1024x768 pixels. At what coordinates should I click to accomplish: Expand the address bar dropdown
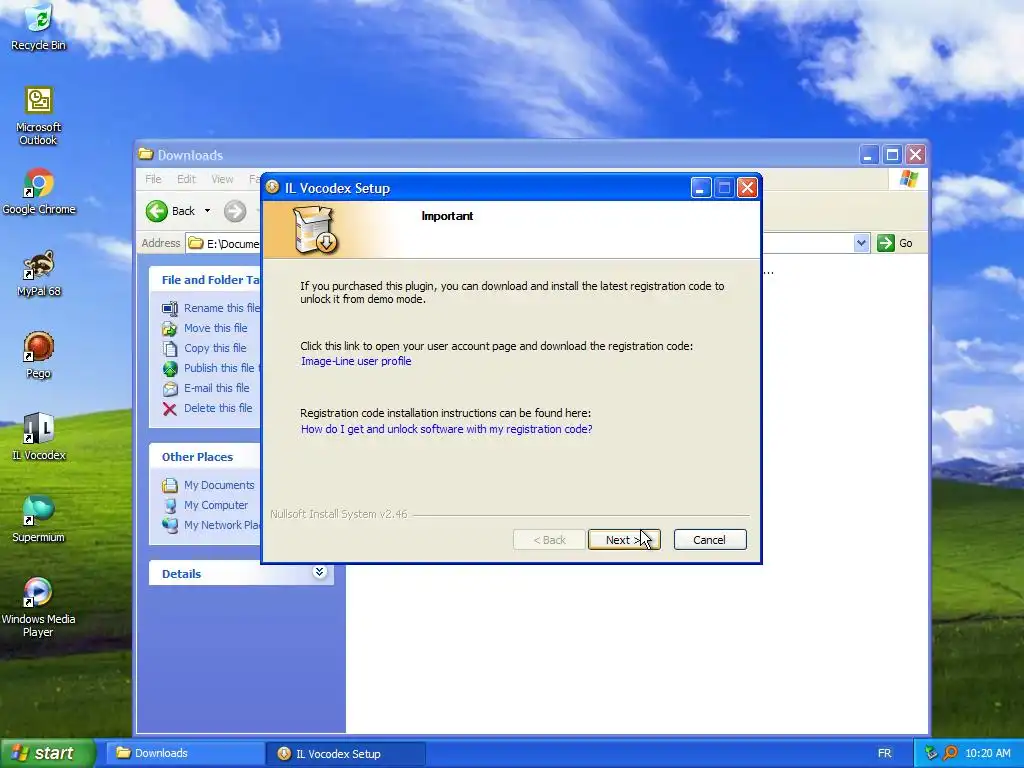pos(861,243)
